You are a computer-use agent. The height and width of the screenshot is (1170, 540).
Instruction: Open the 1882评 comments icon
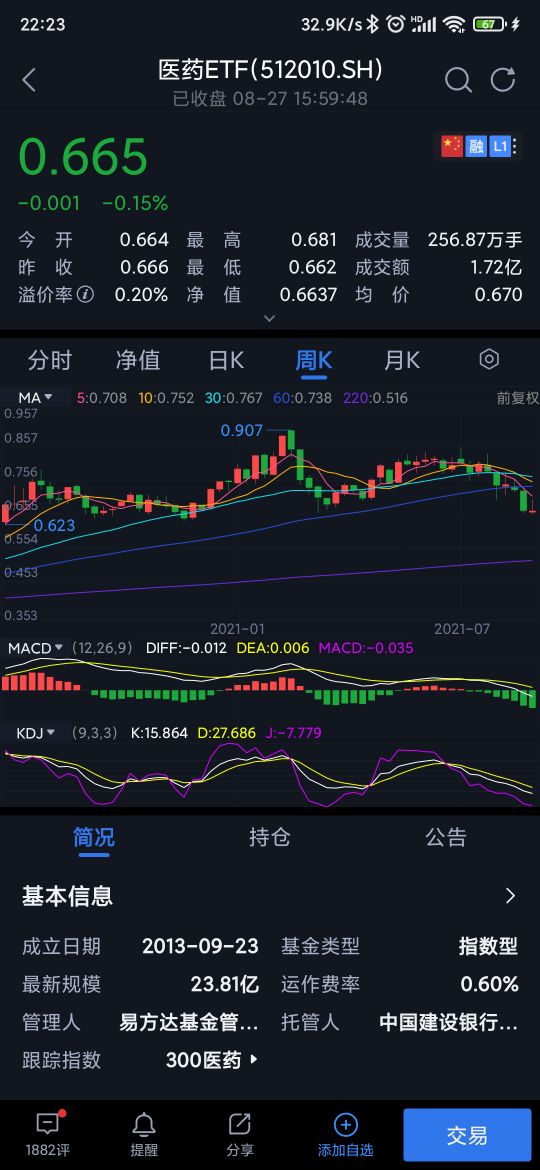point(48,1133)
